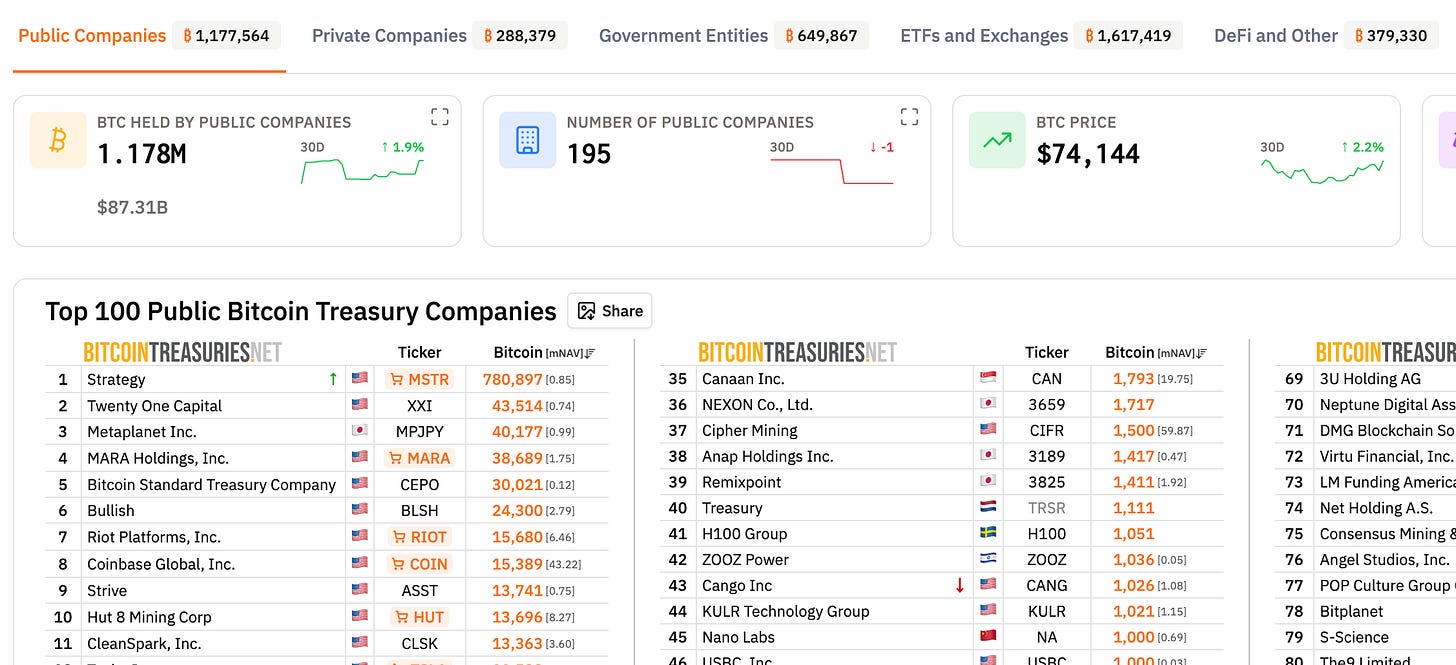The height and width of the screenshot is (665, 1456).
Task: Select ZOOZ Power row
Action: click(745, 560)
